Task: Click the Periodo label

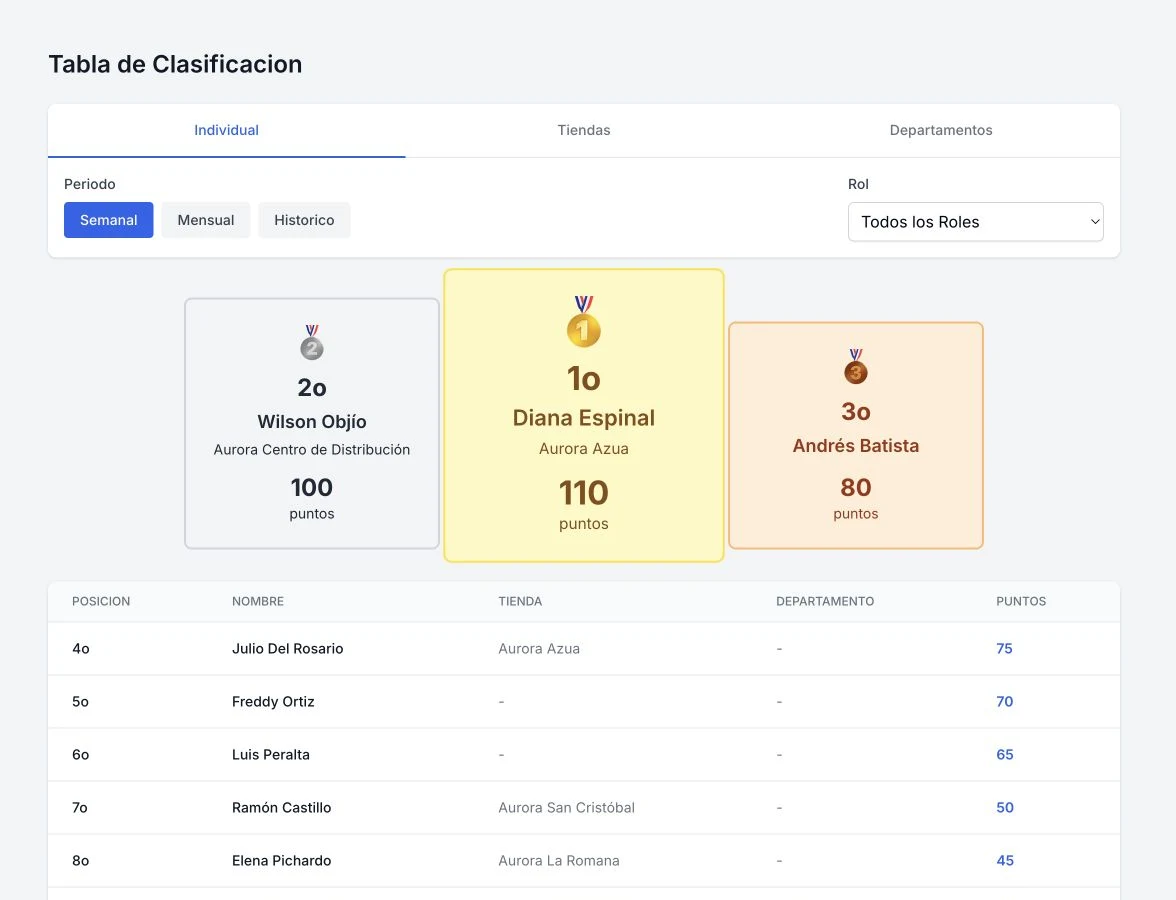Action: pos(89,184)
